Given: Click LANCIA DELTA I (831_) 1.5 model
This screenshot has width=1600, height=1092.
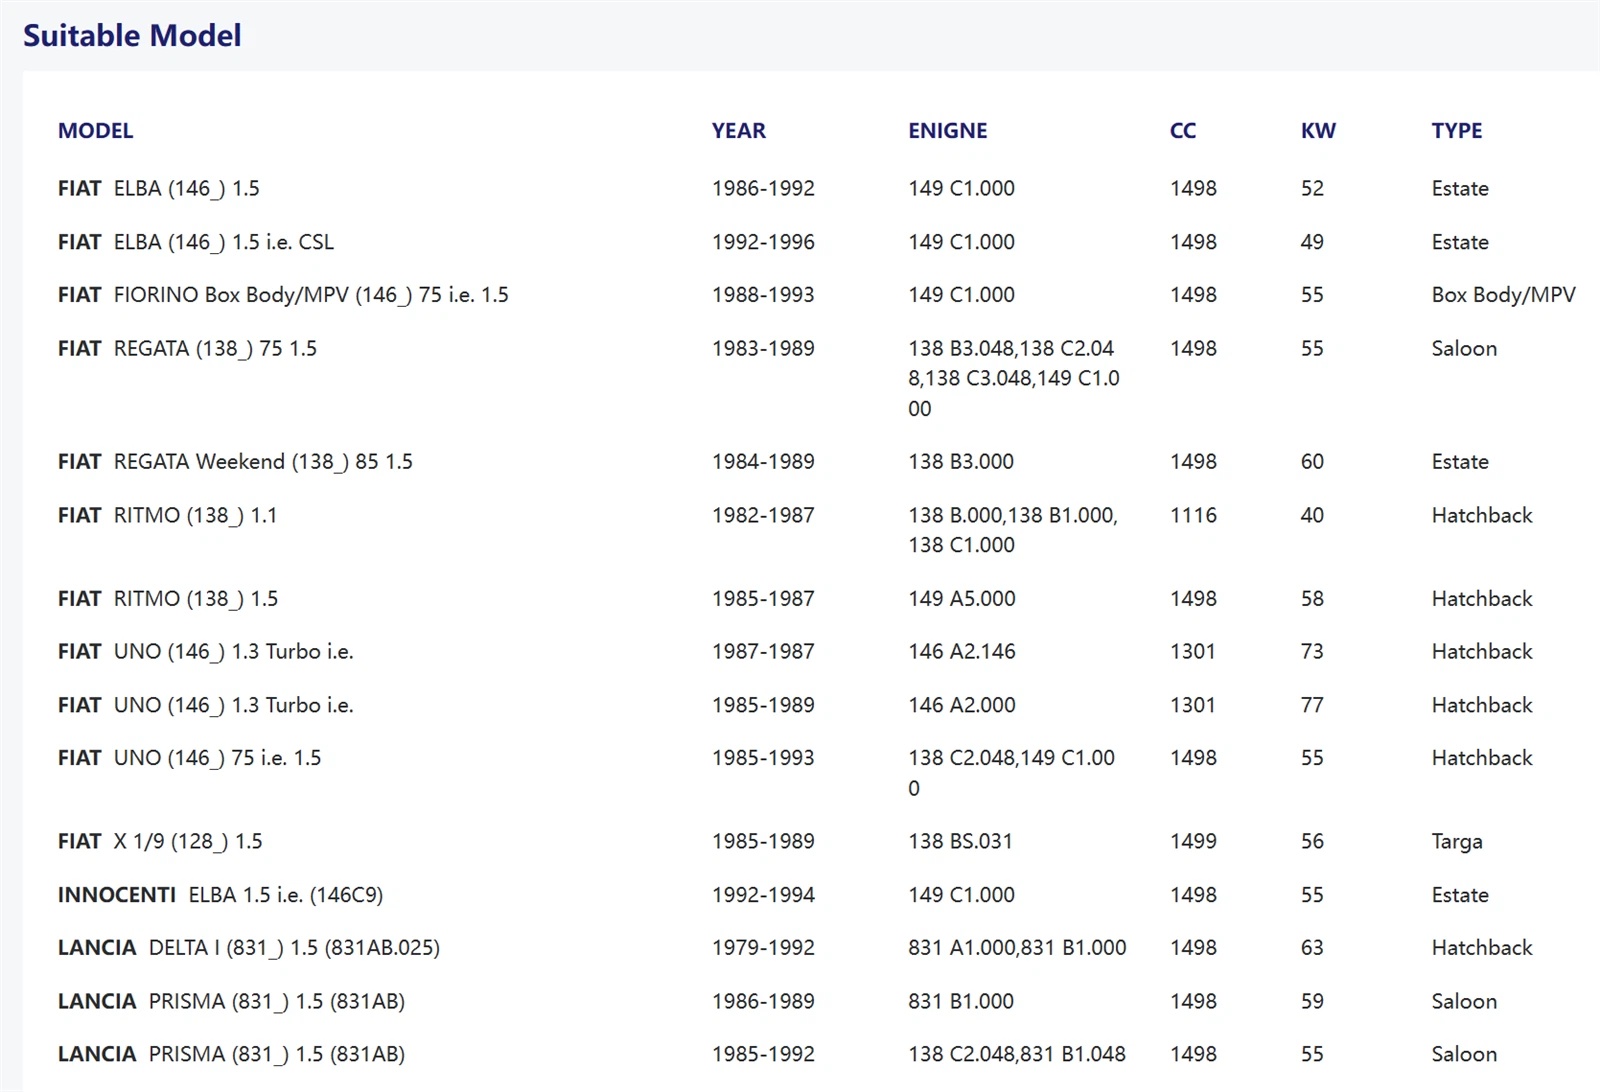Looking at the screenshot, I should 249,948.
